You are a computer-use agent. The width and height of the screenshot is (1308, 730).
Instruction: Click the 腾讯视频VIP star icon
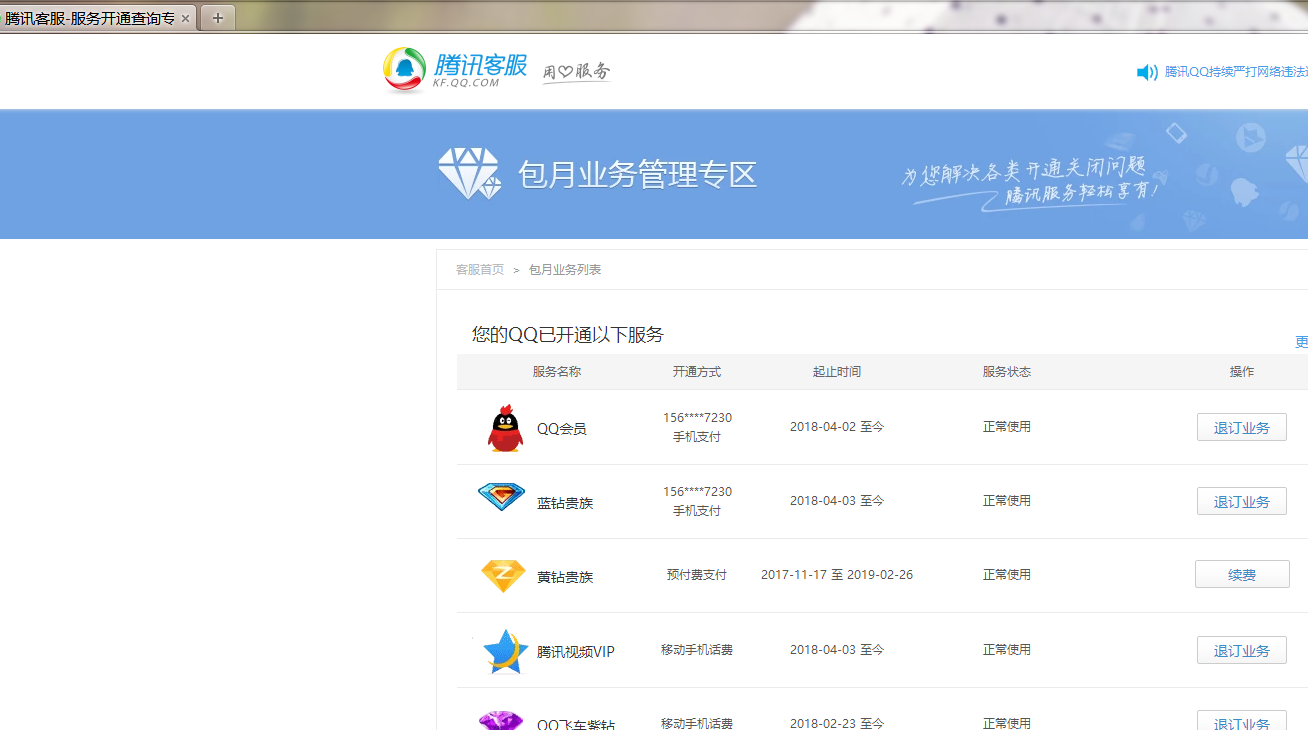505,651
